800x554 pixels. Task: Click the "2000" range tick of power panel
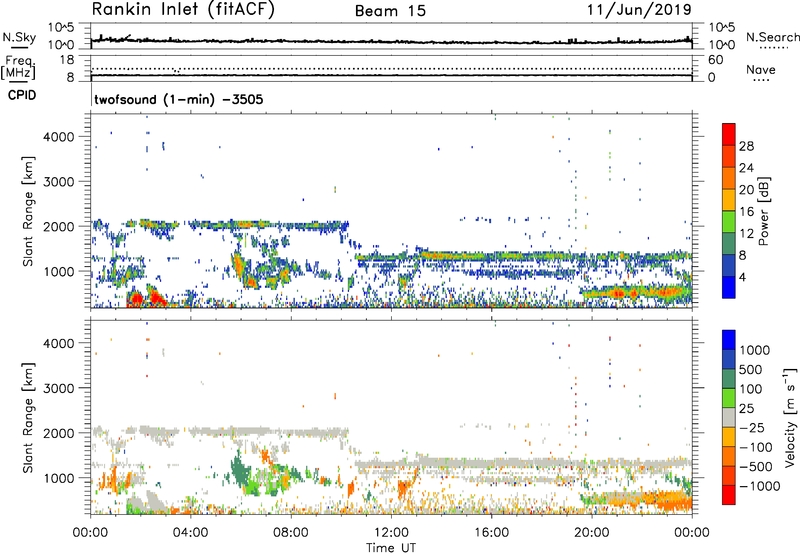[x=58, y=226]
